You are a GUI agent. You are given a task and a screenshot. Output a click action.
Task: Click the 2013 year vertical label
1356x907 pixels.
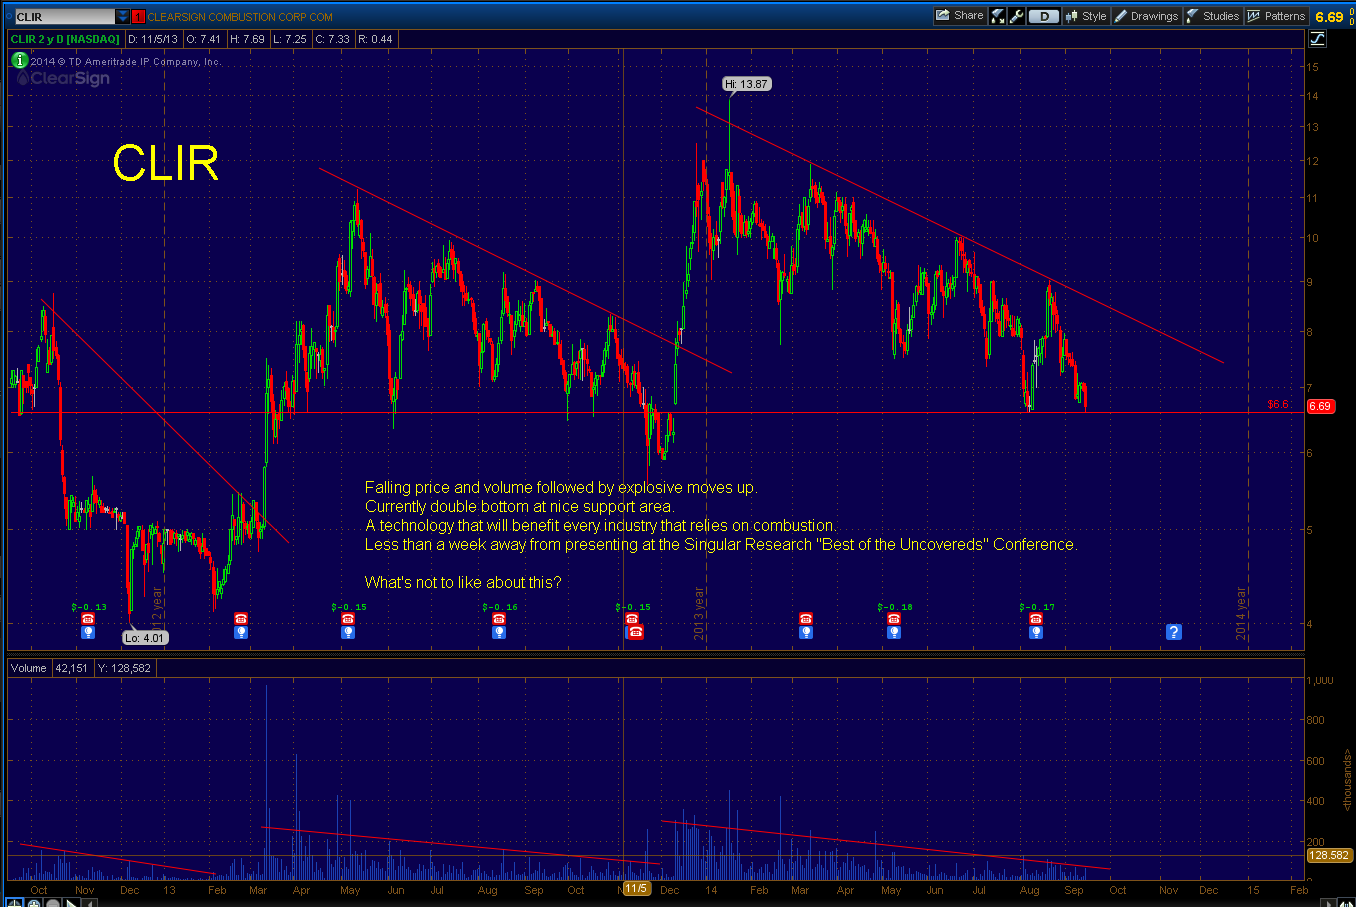pos(699,613)
